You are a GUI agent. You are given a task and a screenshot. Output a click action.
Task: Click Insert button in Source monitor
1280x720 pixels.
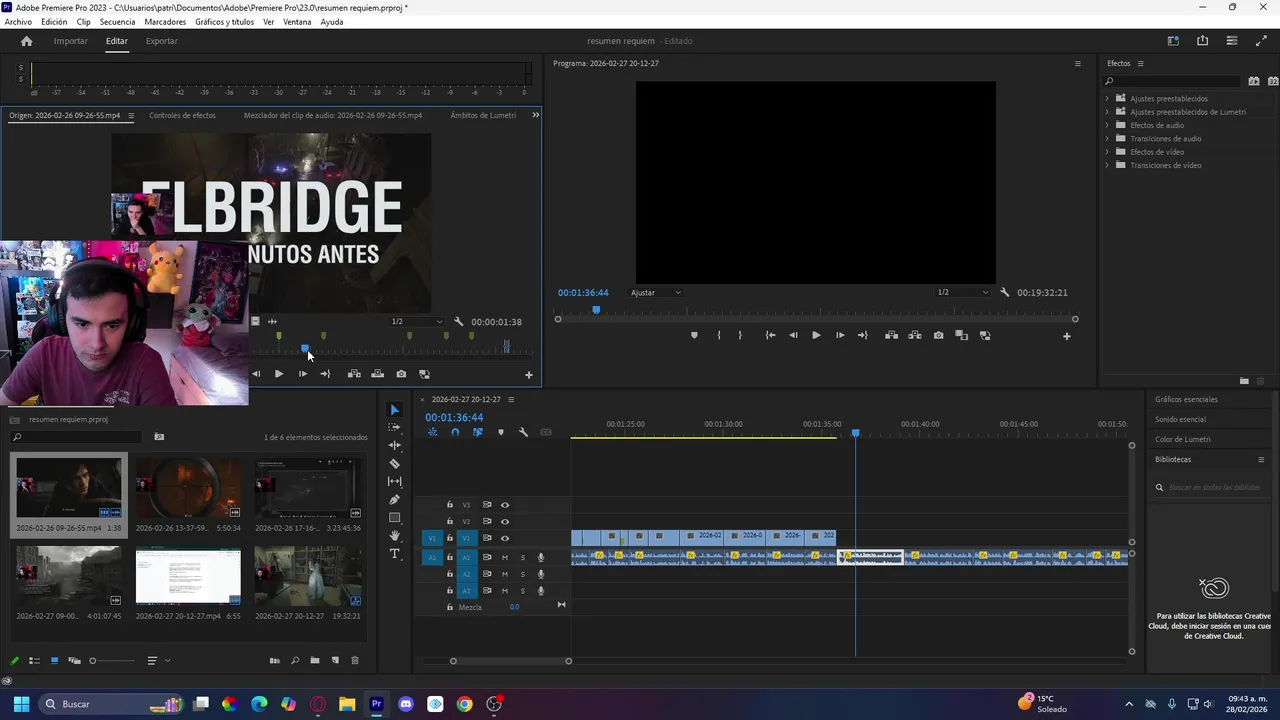(x=354, y=374)
